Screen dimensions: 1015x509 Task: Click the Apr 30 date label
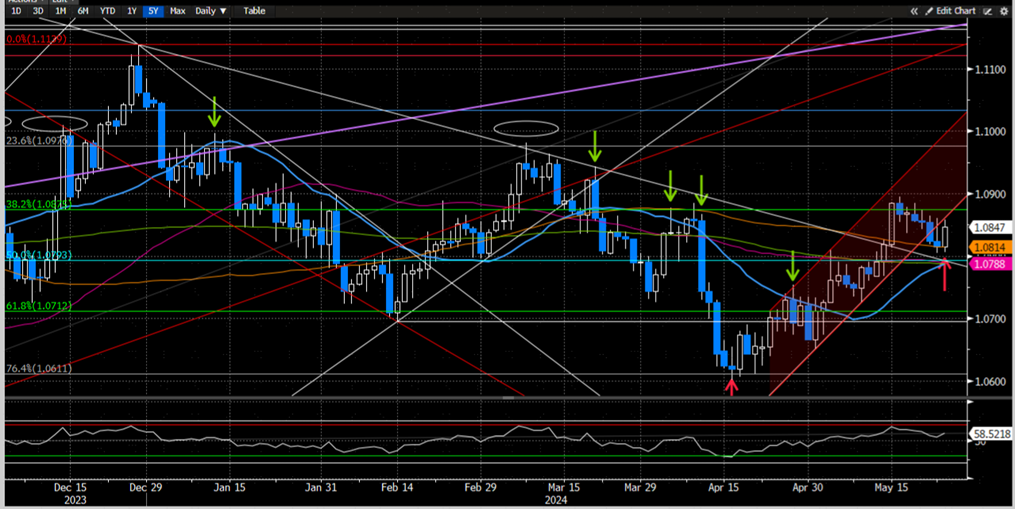pos(807,487)
